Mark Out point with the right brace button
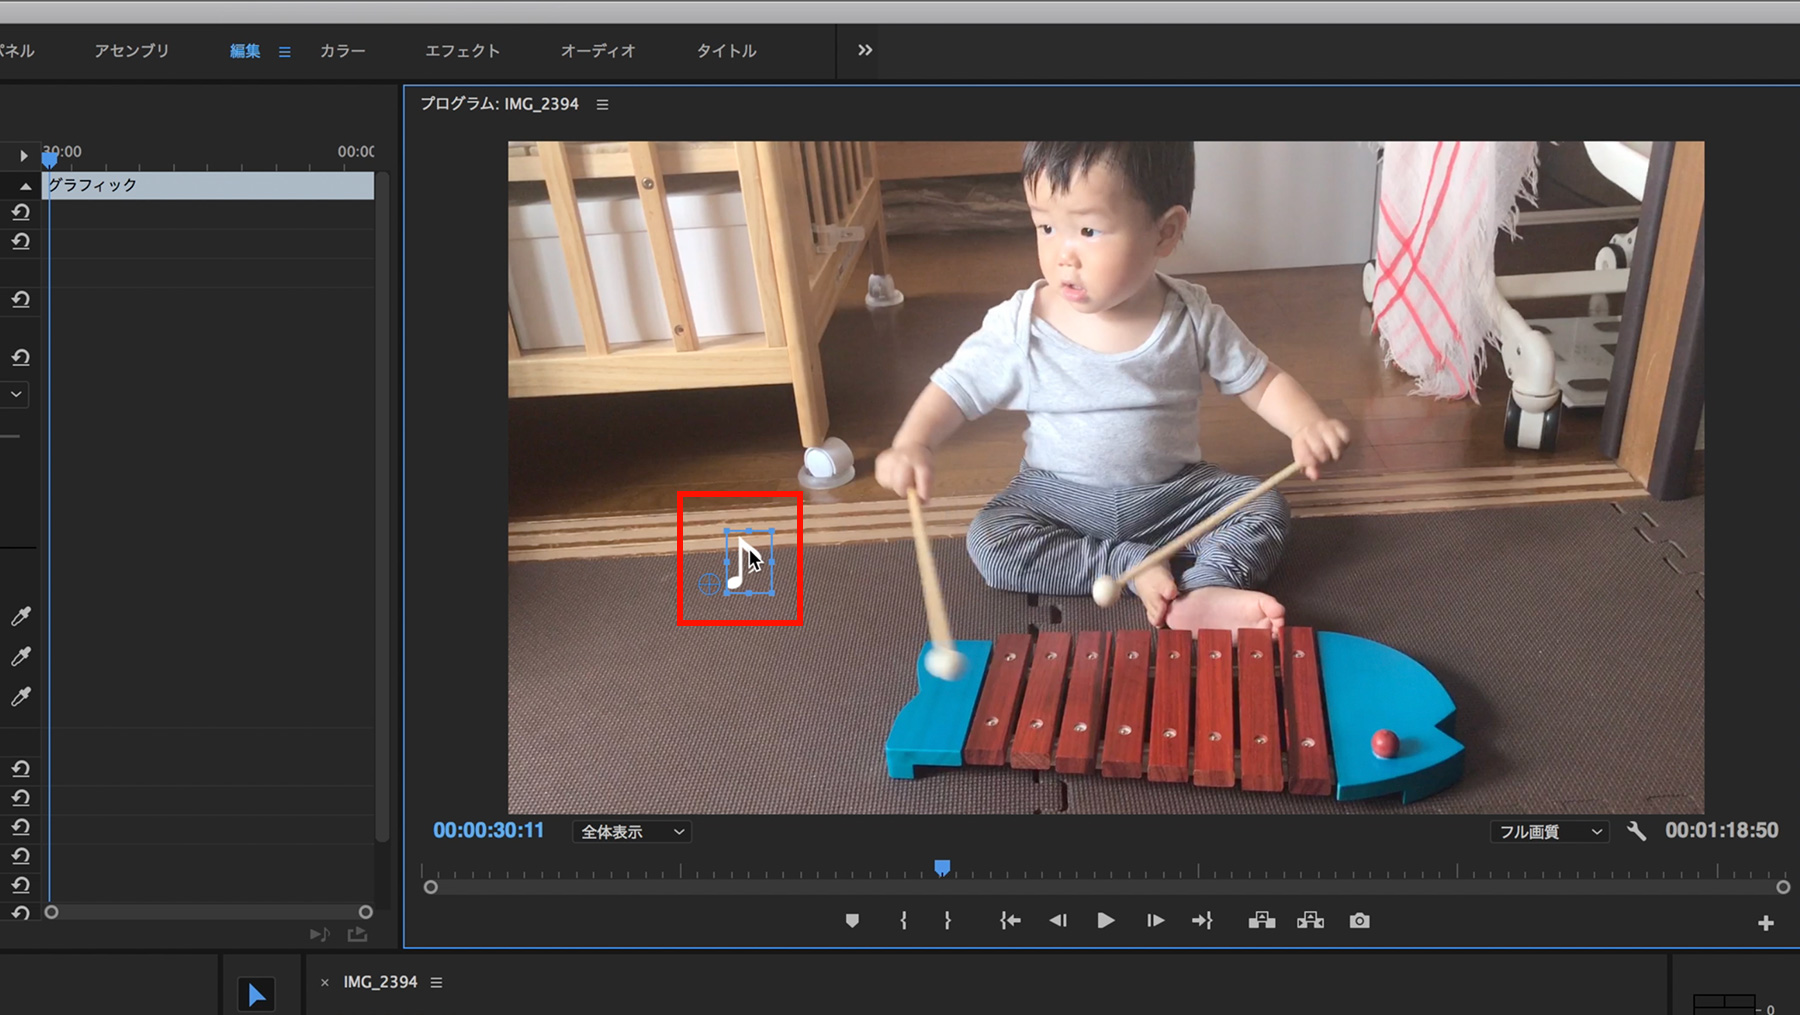The image size is (1800, 1015). (x=947, y=921)
